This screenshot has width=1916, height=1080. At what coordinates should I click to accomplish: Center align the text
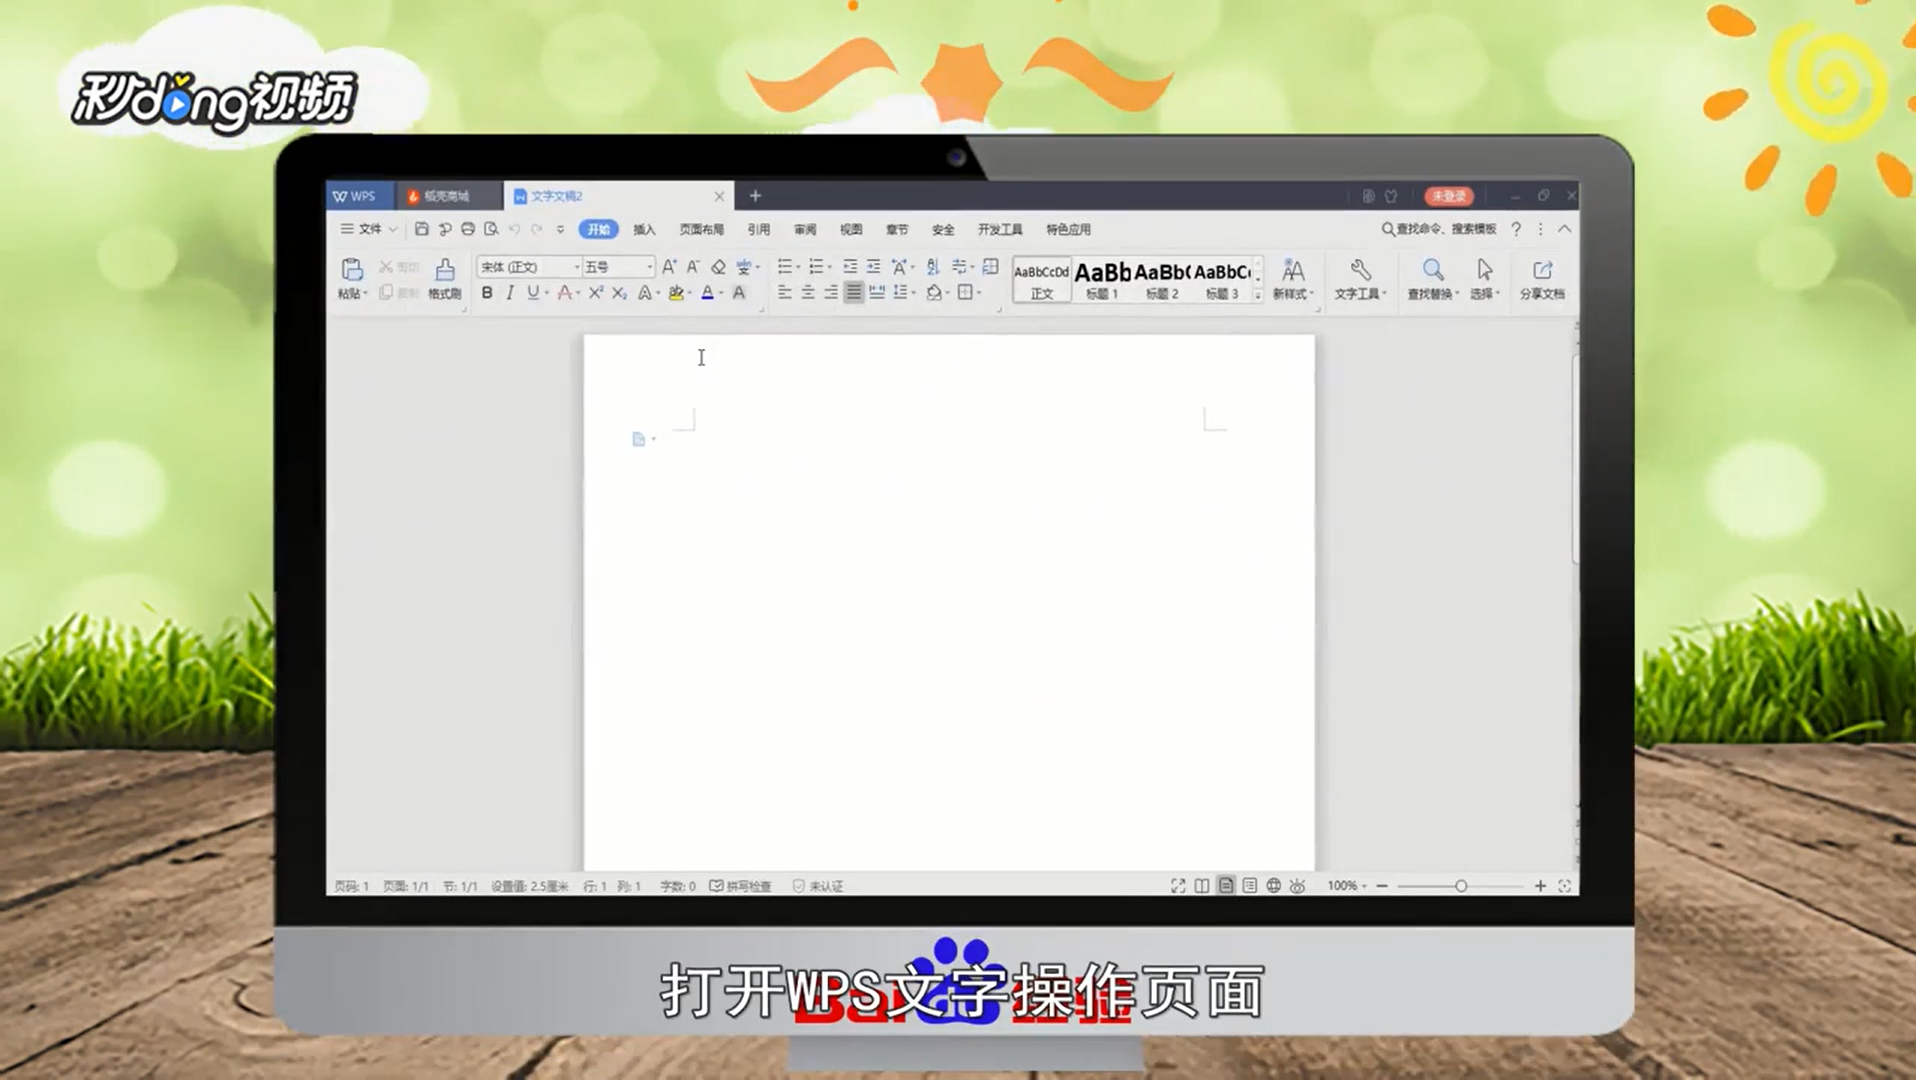(808, 292)
